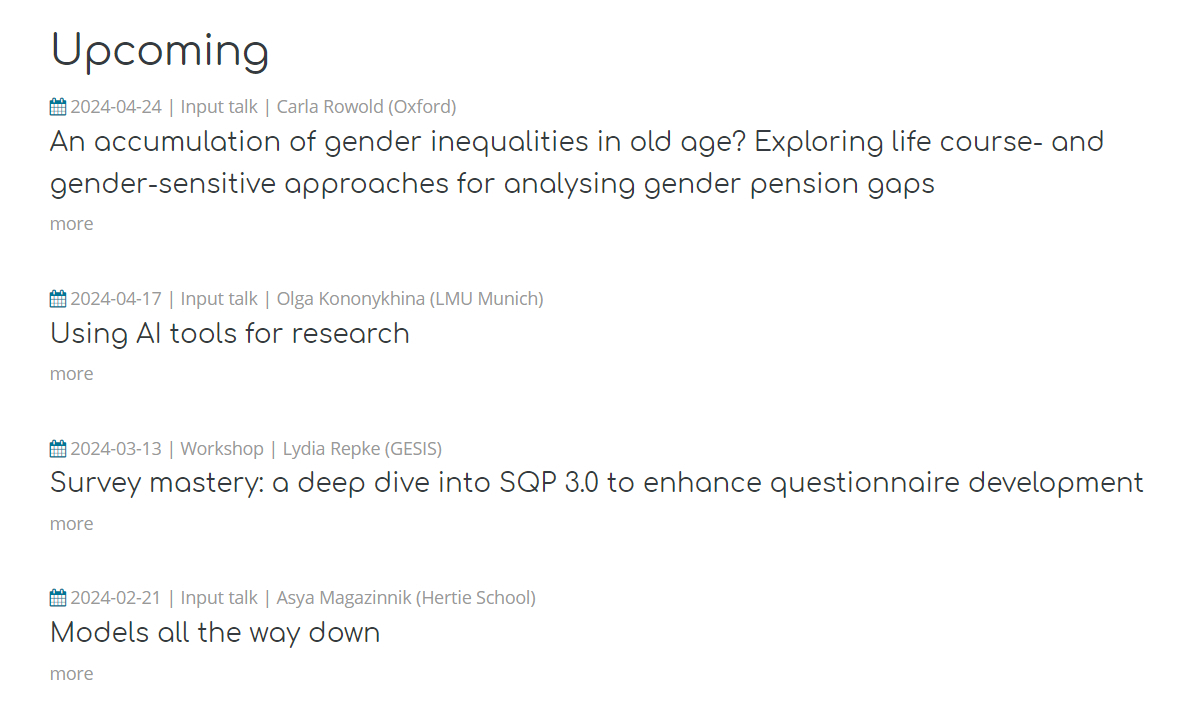Viewport: 1199px width, 713px height.
Task: Expand "more" under Models all the way down
Action: click(71, 674)
